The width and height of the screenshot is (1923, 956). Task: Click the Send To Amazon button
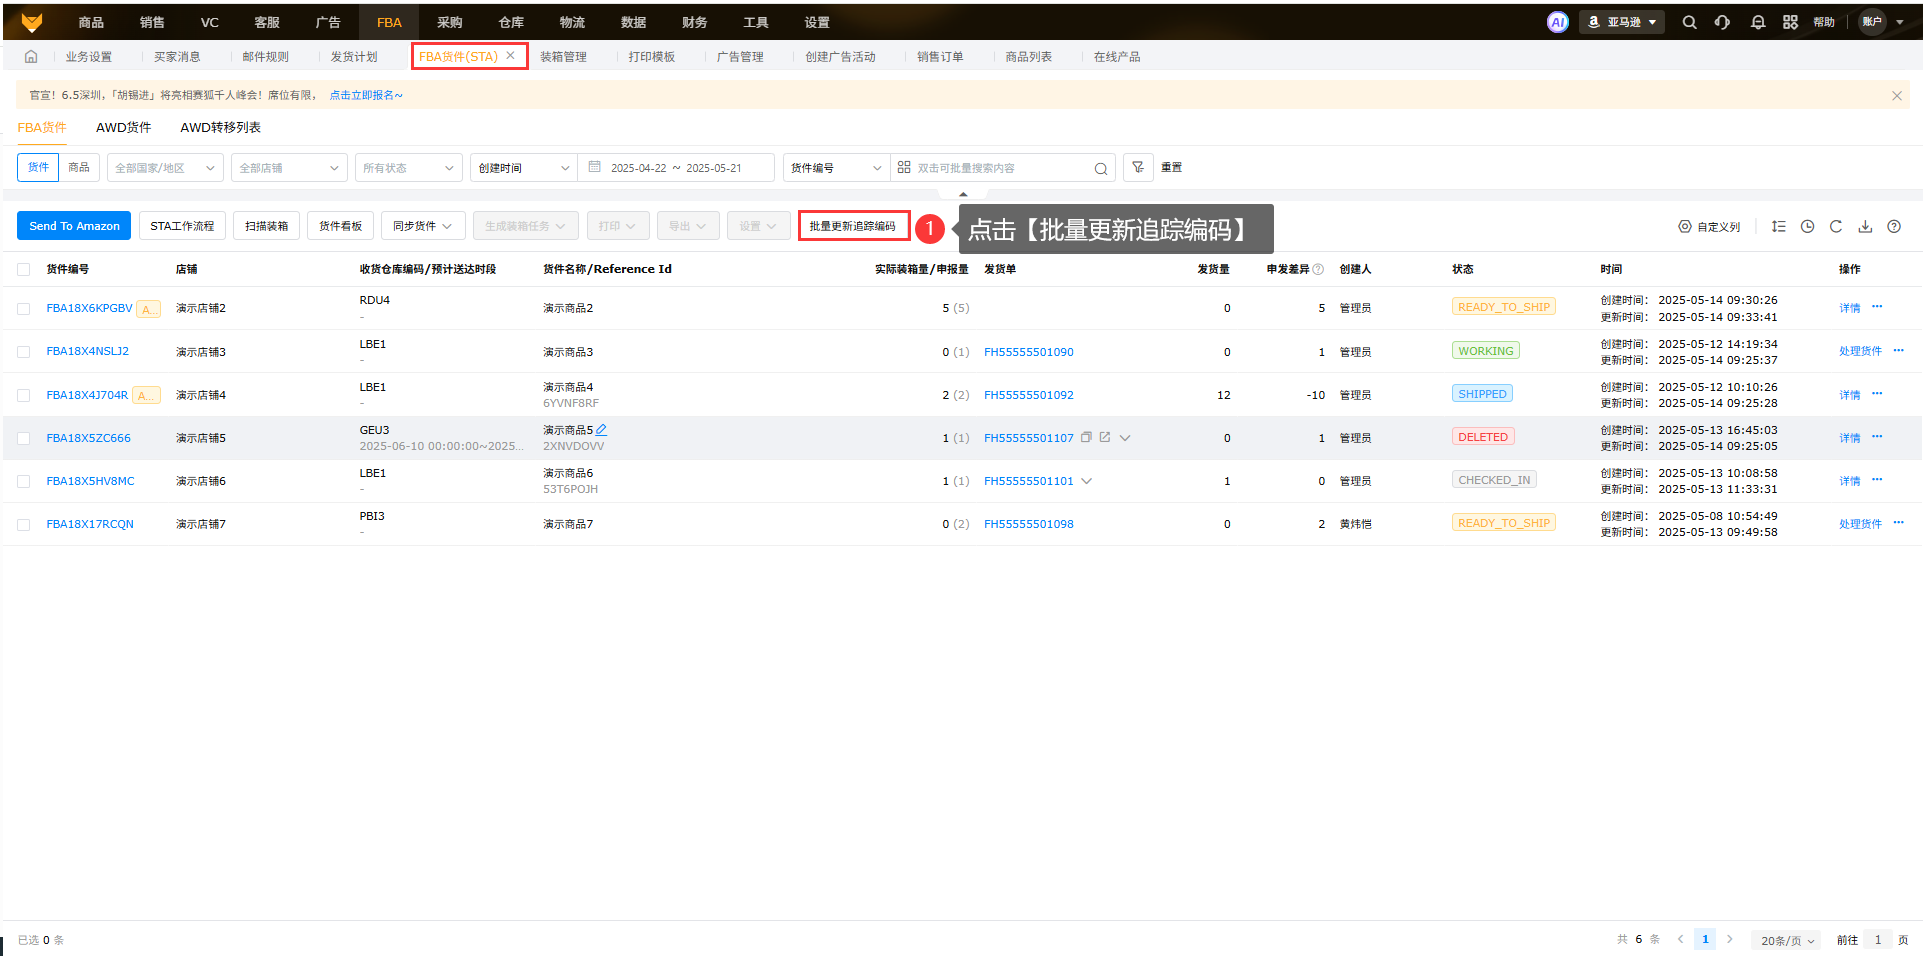click(74, 226)
